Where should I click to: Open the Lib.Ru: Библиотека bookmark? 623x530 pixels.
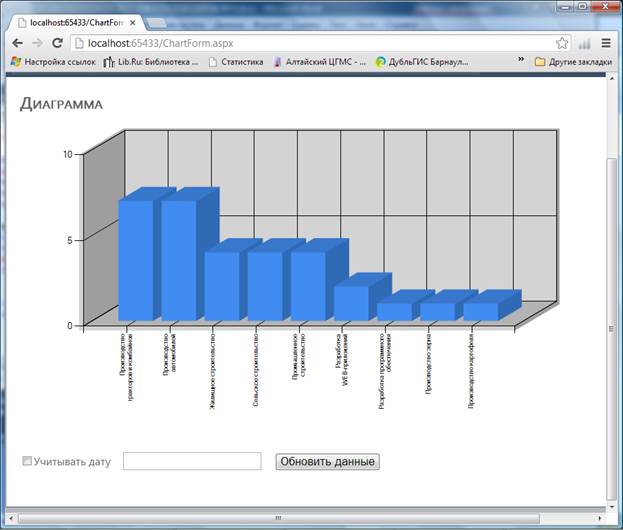pos(151,62)
